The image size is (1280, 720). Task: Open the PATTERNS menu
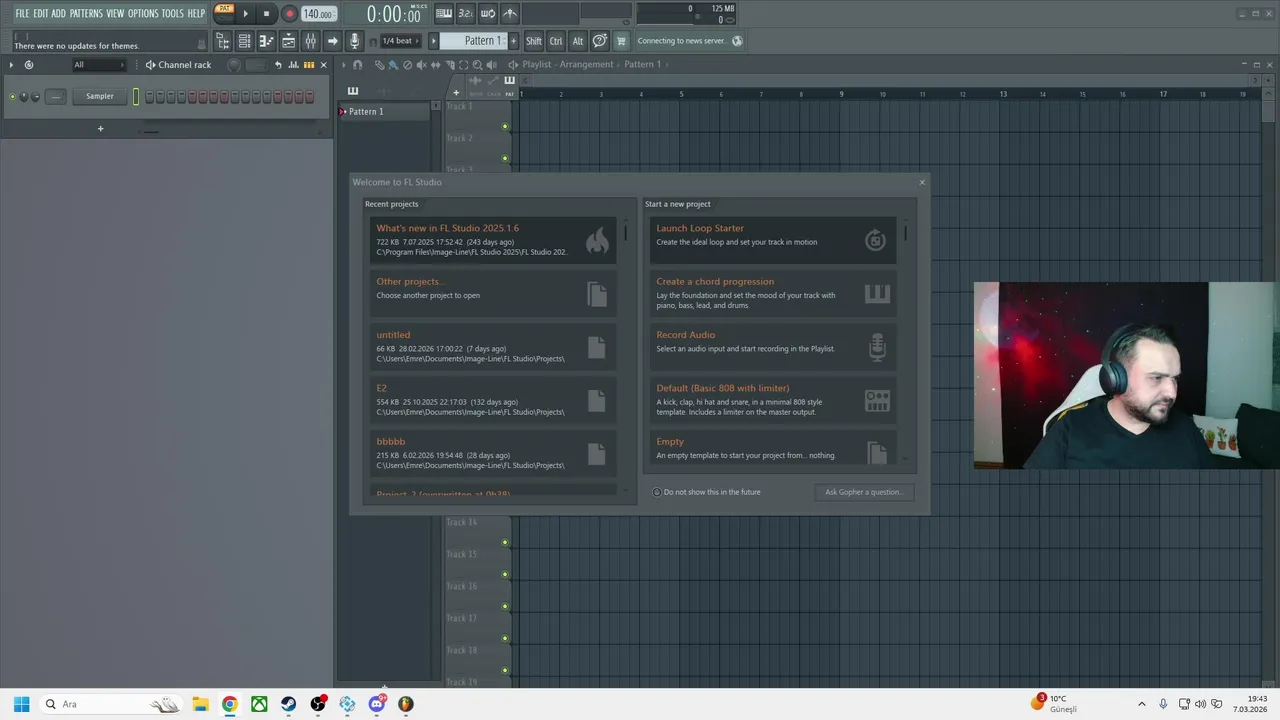pyautogui.click(x=85, y=13)
